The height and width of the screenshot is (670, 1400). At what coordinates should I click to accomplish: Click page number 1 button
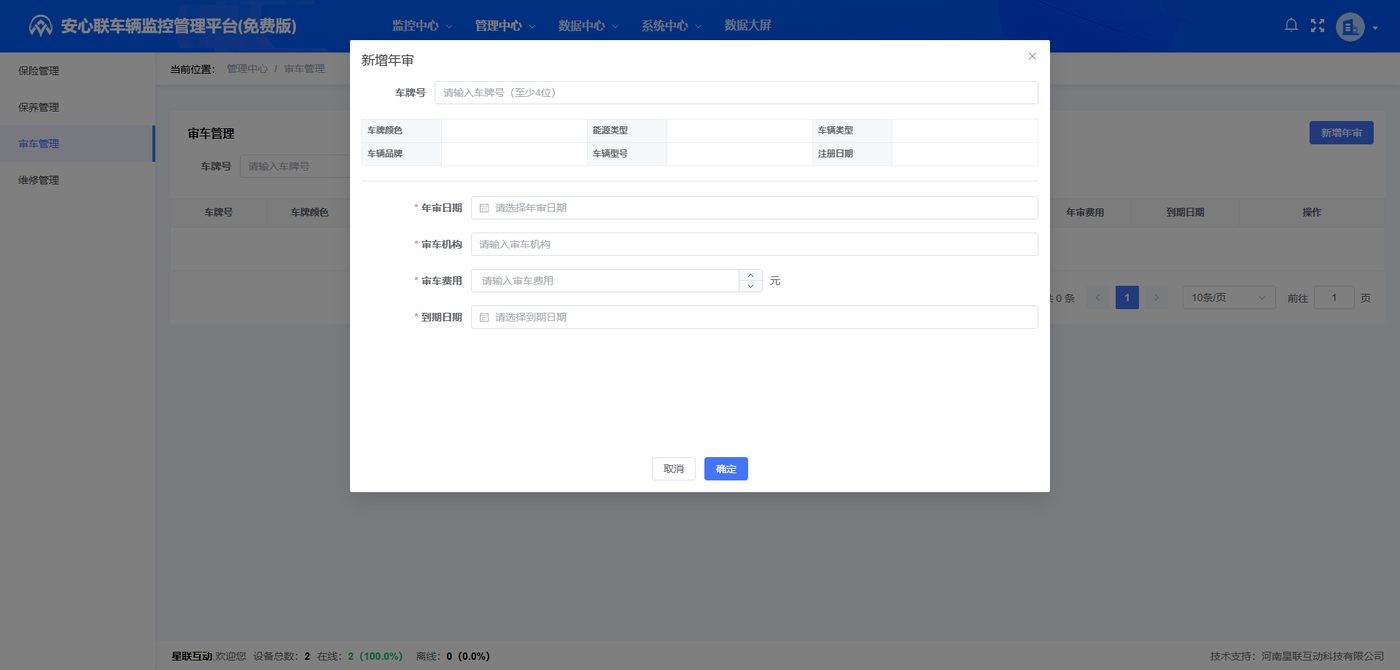(x=1127, y=297)
